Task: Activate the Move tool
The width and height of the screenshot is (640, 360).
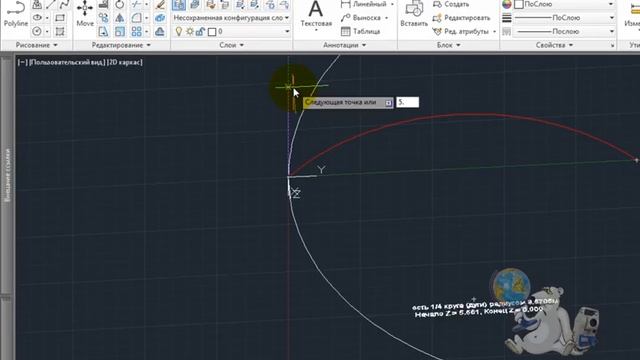Action: [x=85, y=14]
